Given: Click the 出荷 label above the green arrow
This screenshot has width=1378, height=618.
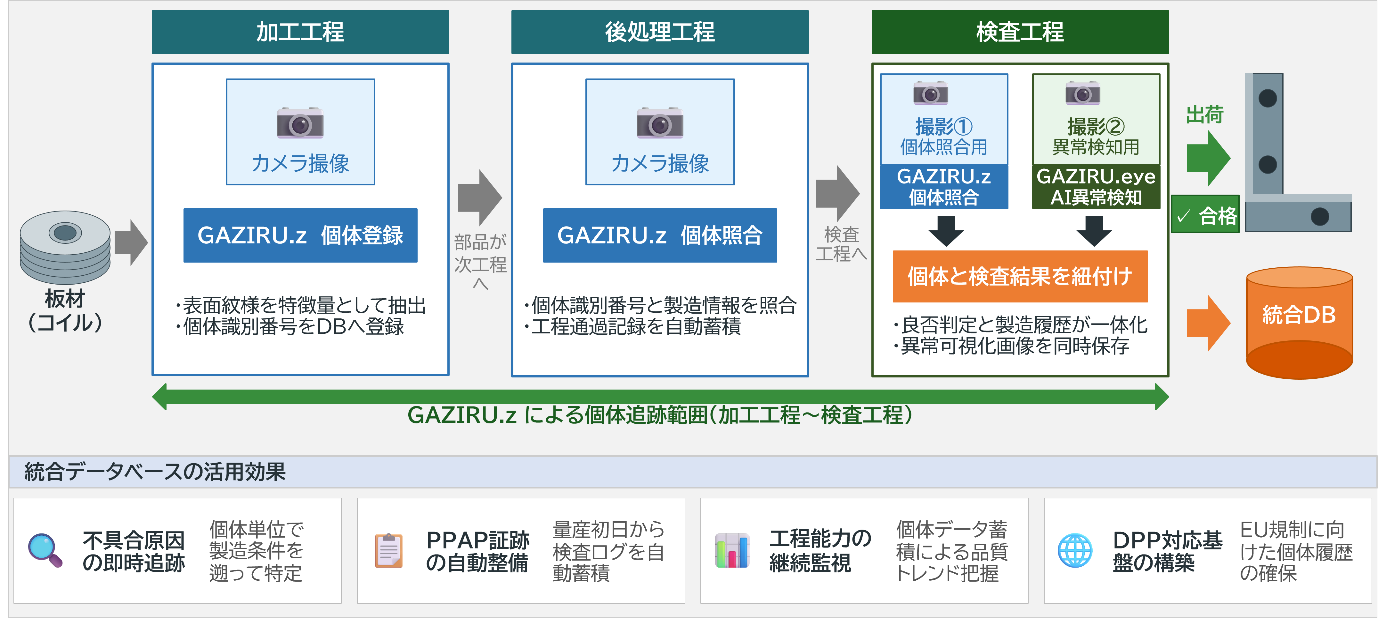Looking at the screenshot, I should [x=1205, y=116].
